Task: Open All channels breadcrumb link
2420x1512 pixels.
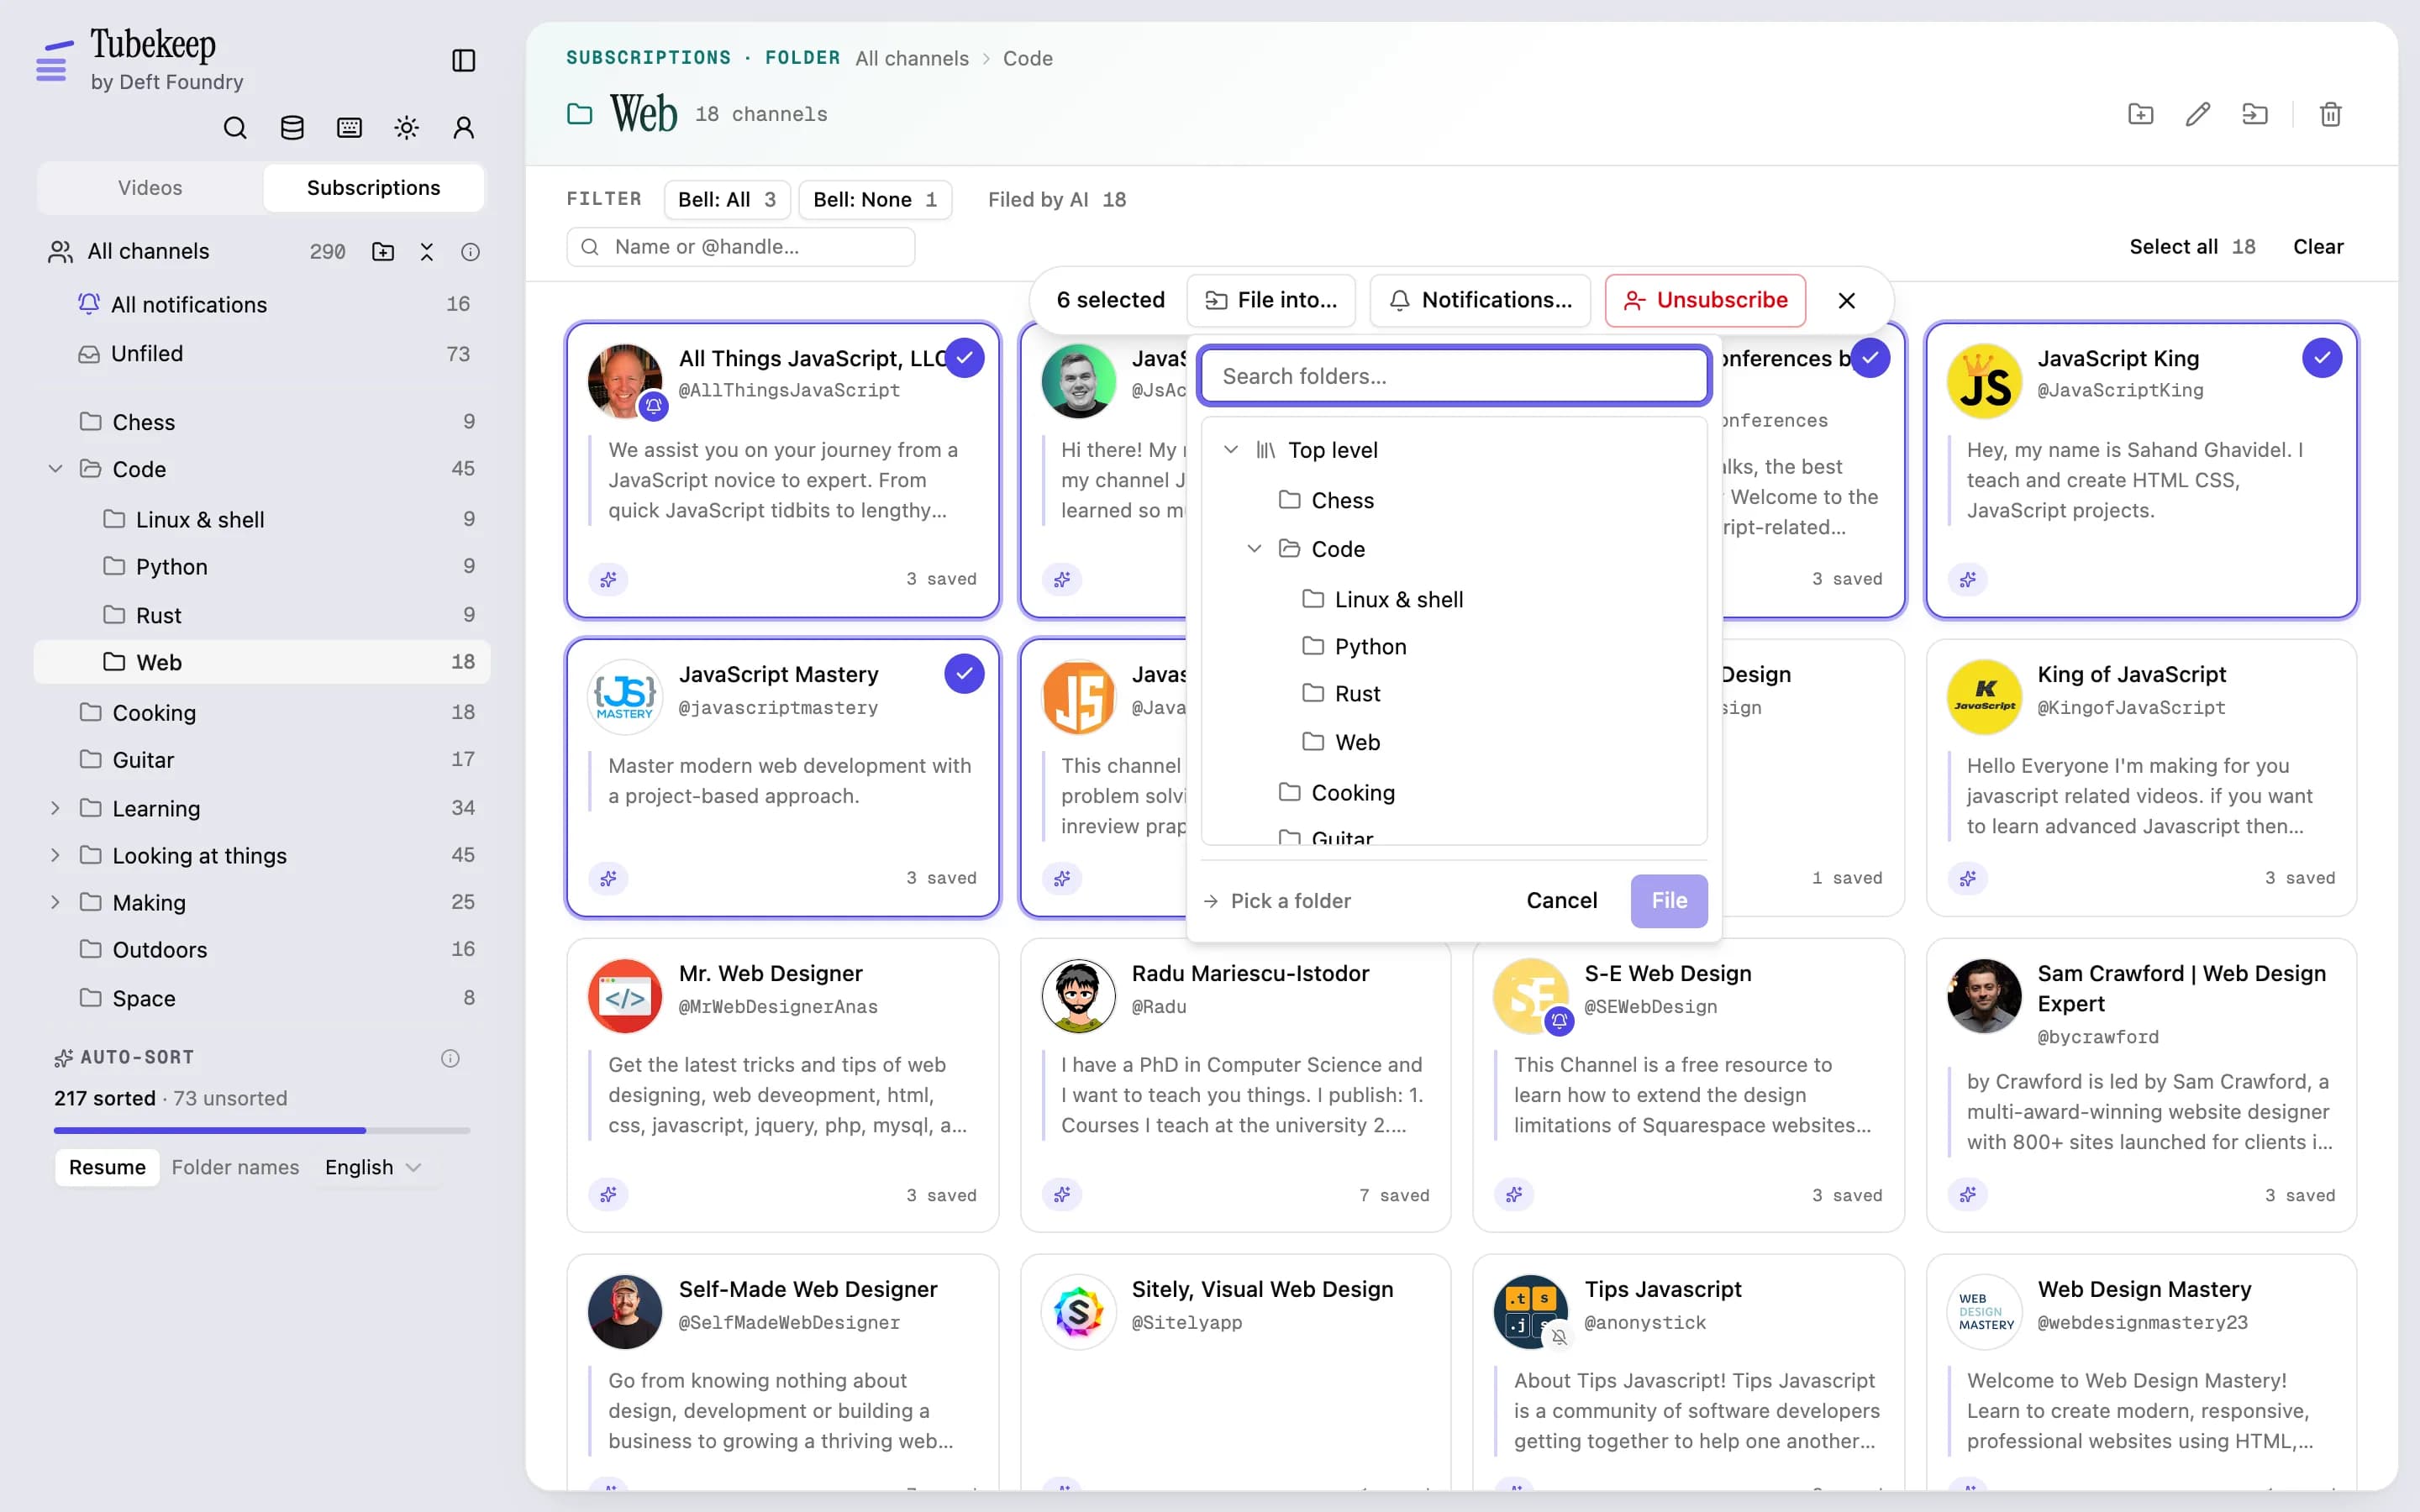Action: coord(911,59)
